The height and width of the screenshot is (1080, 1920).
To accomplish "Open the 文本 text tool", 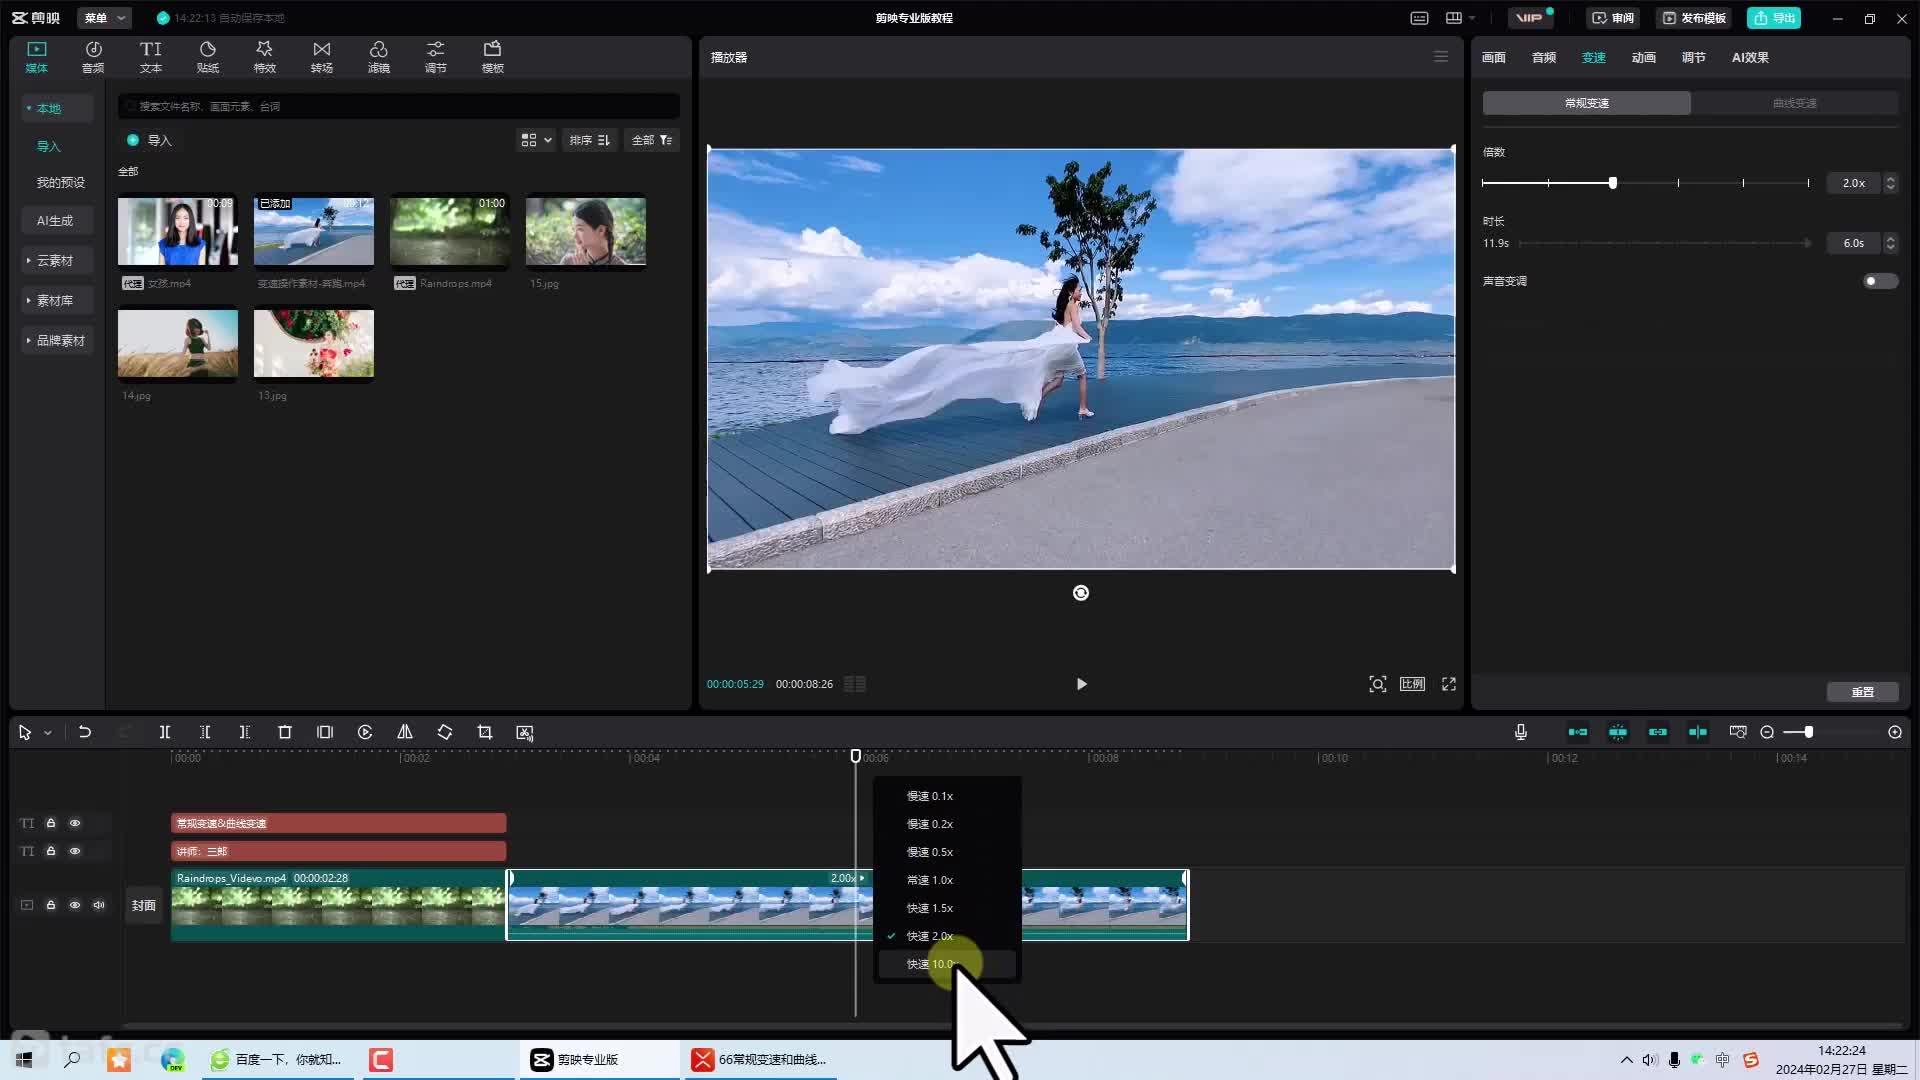I will 150,57.
